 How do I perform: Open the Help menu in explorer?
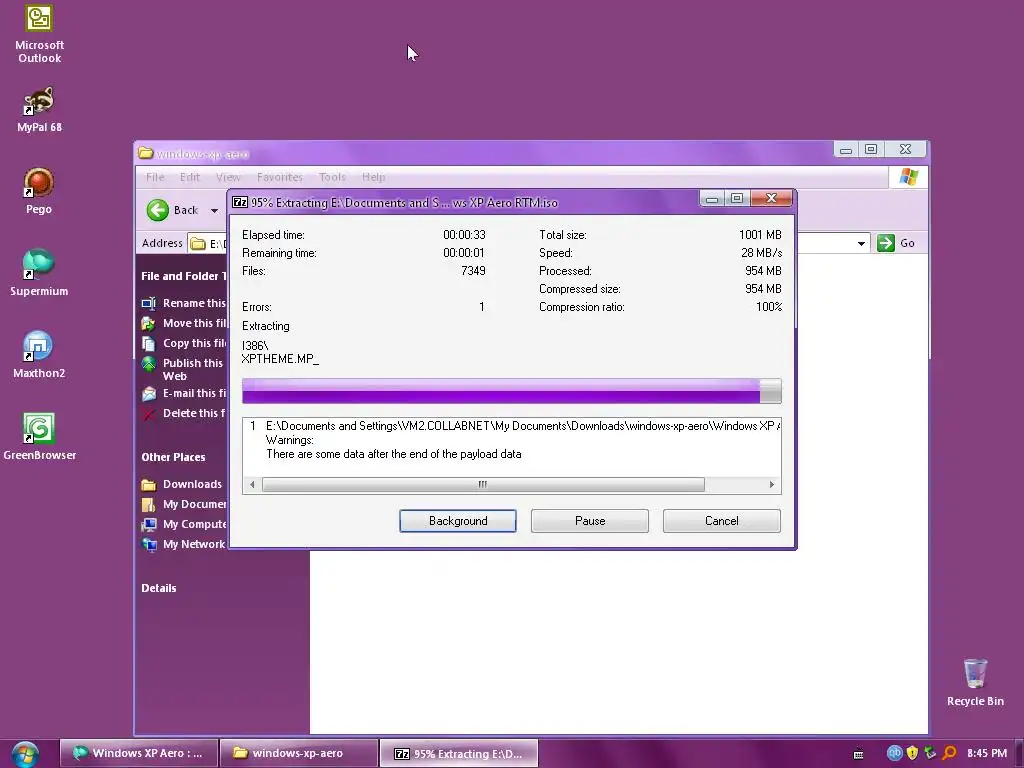374,177
